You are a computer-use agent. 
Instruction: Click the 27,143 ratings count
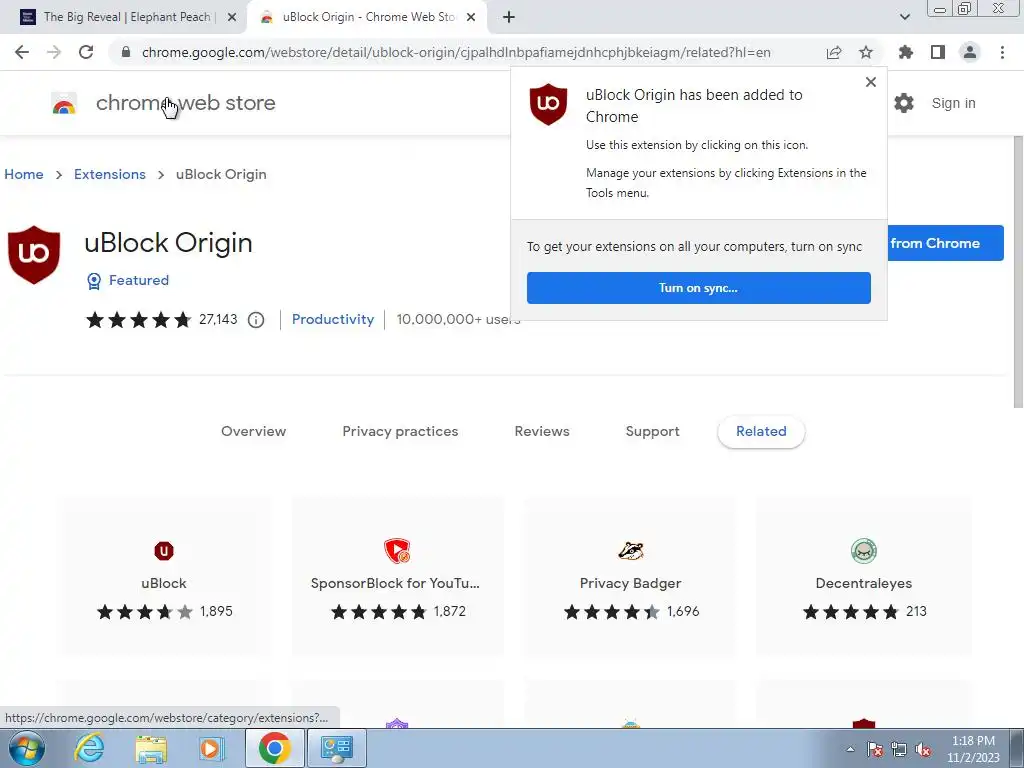218,319
